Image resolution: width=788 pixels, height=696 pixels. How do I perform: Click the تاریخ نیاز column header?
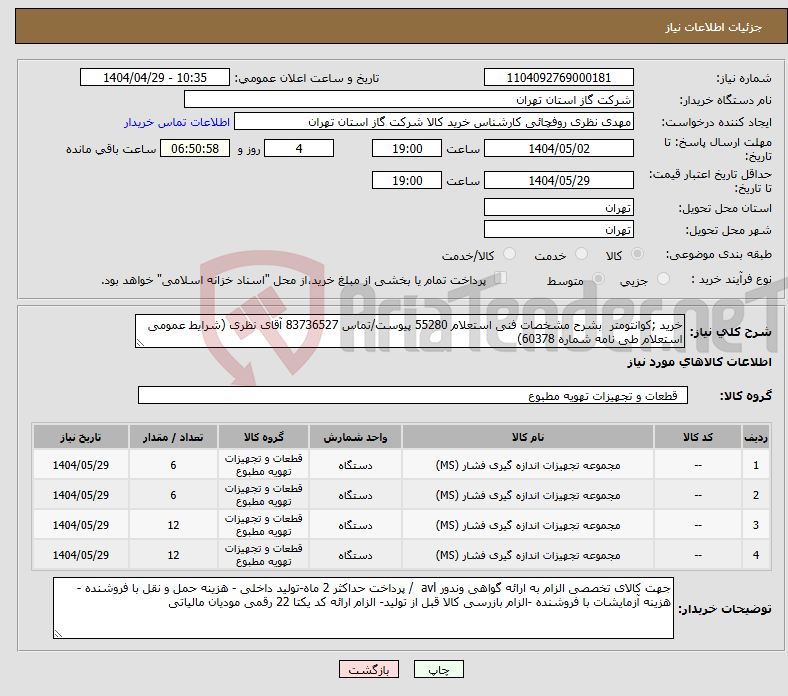coord(81,437)
